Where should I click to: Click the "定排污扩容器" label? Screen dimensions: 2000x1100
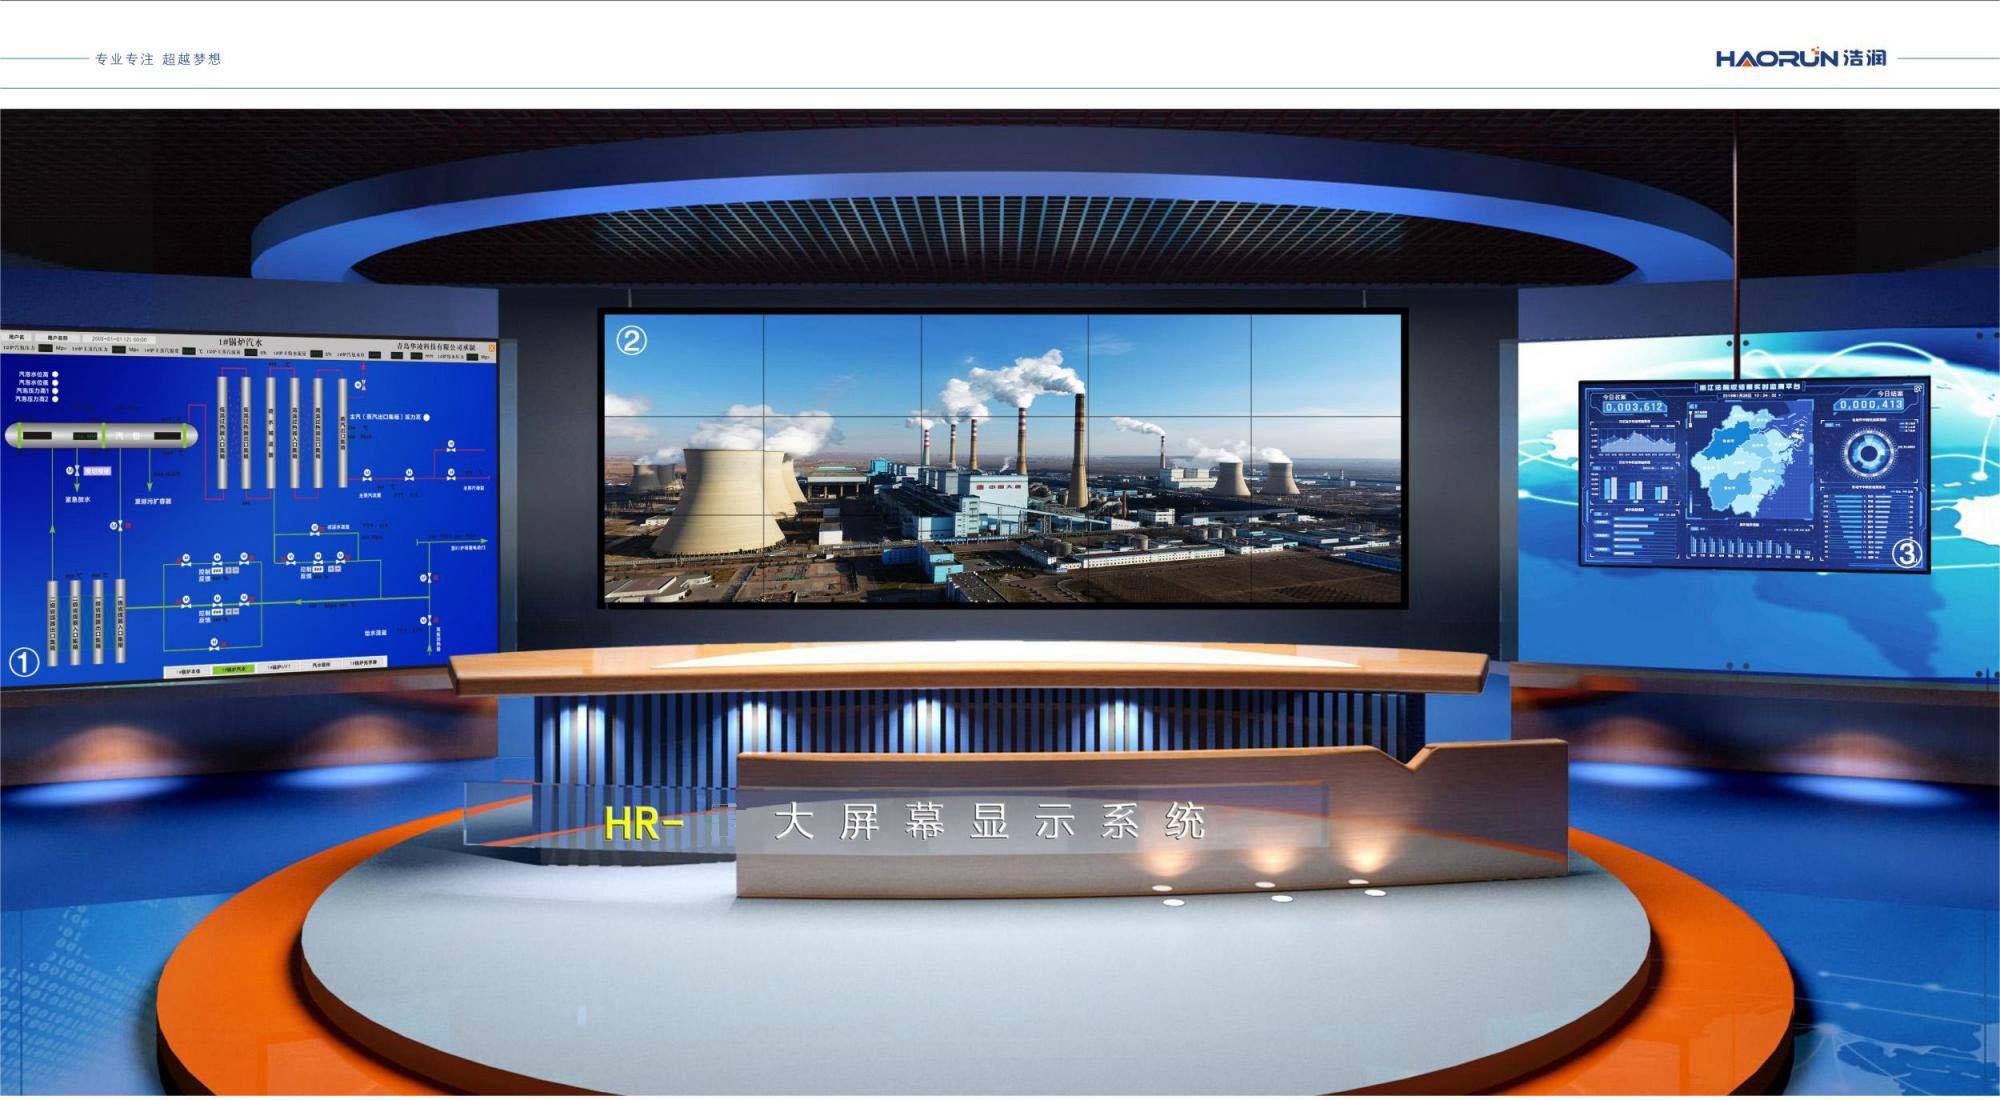coord(153,501)
